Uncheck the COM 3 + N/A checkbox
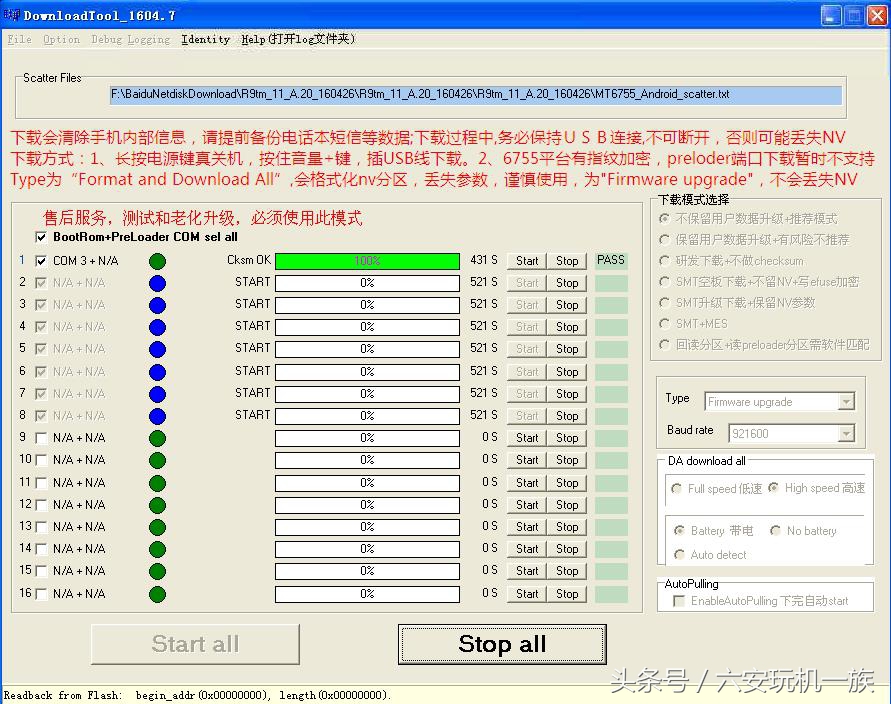This screenshot has width=891, height=704. (38, 260)
